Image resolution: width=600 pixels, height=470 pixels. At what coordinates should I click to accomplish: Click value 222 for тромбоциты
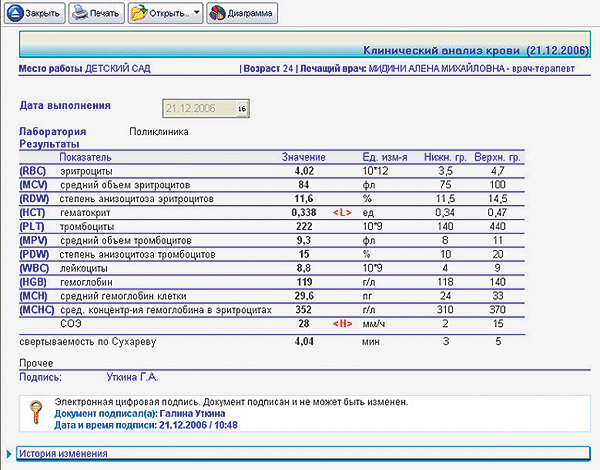pos(304,227)
